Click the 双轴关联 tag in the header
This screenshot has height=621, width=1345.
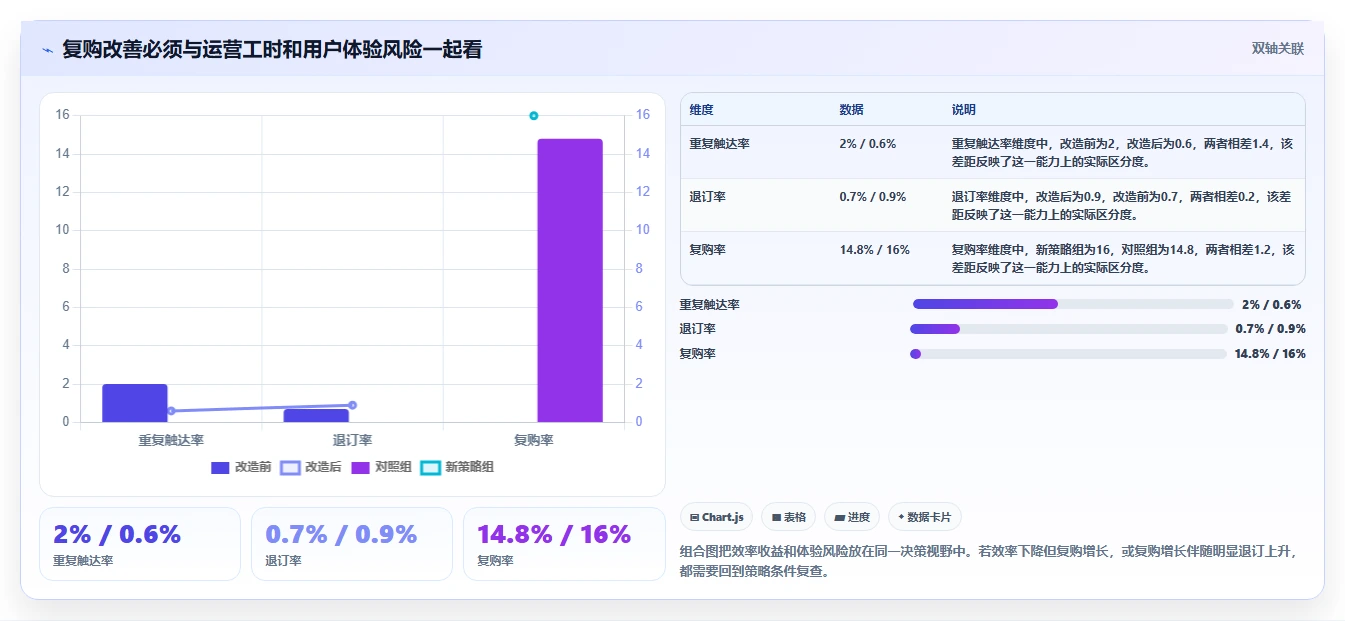[1278, 49]
